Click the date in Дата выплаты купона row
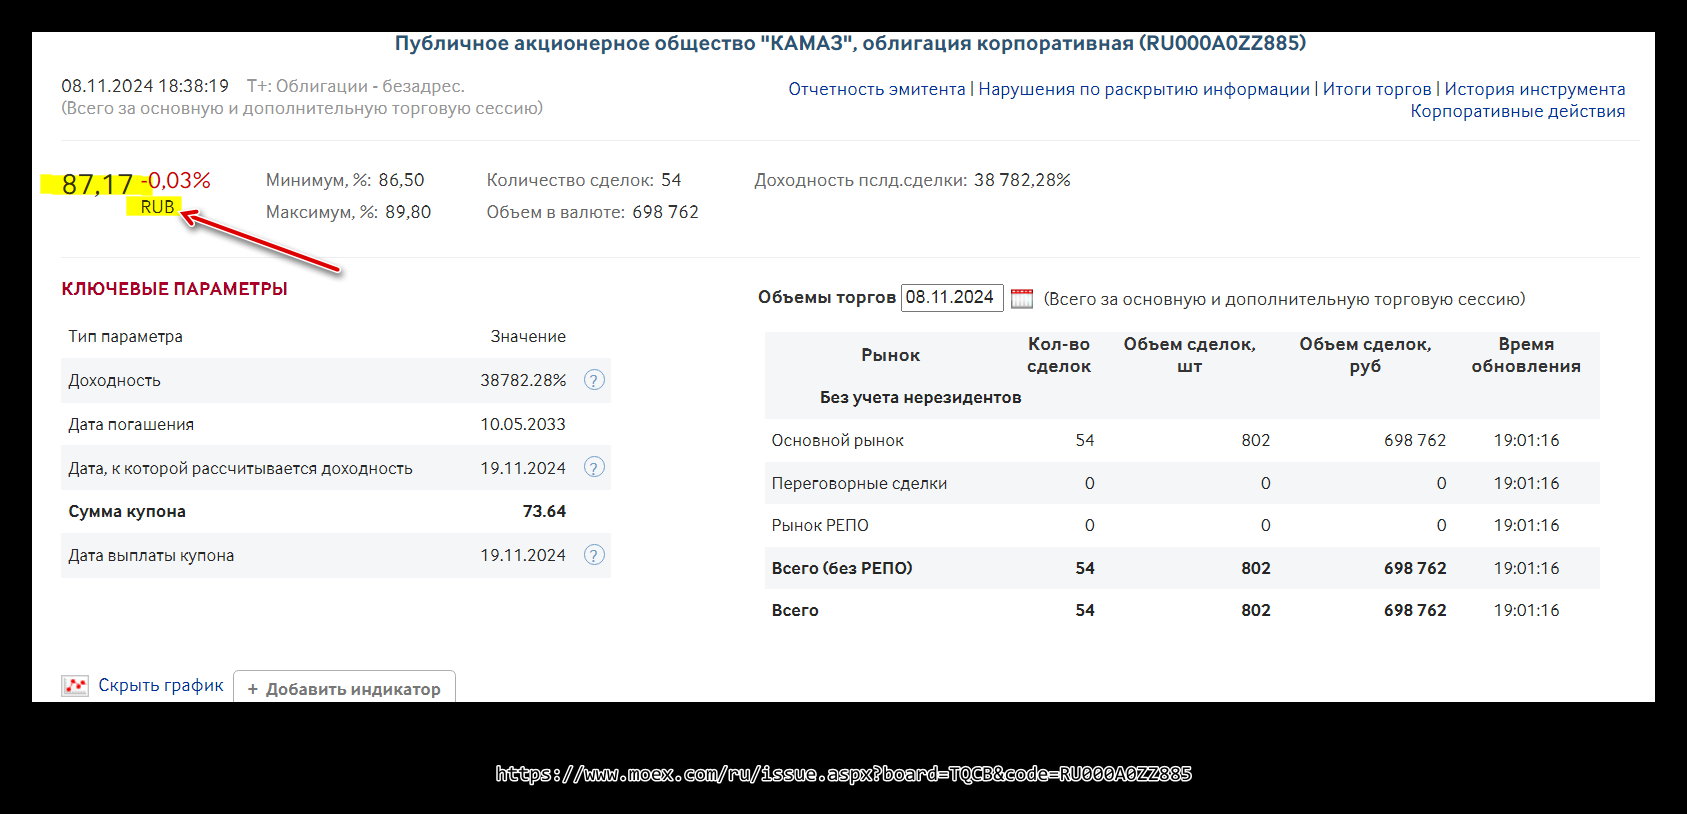 [x=523, y=555]
